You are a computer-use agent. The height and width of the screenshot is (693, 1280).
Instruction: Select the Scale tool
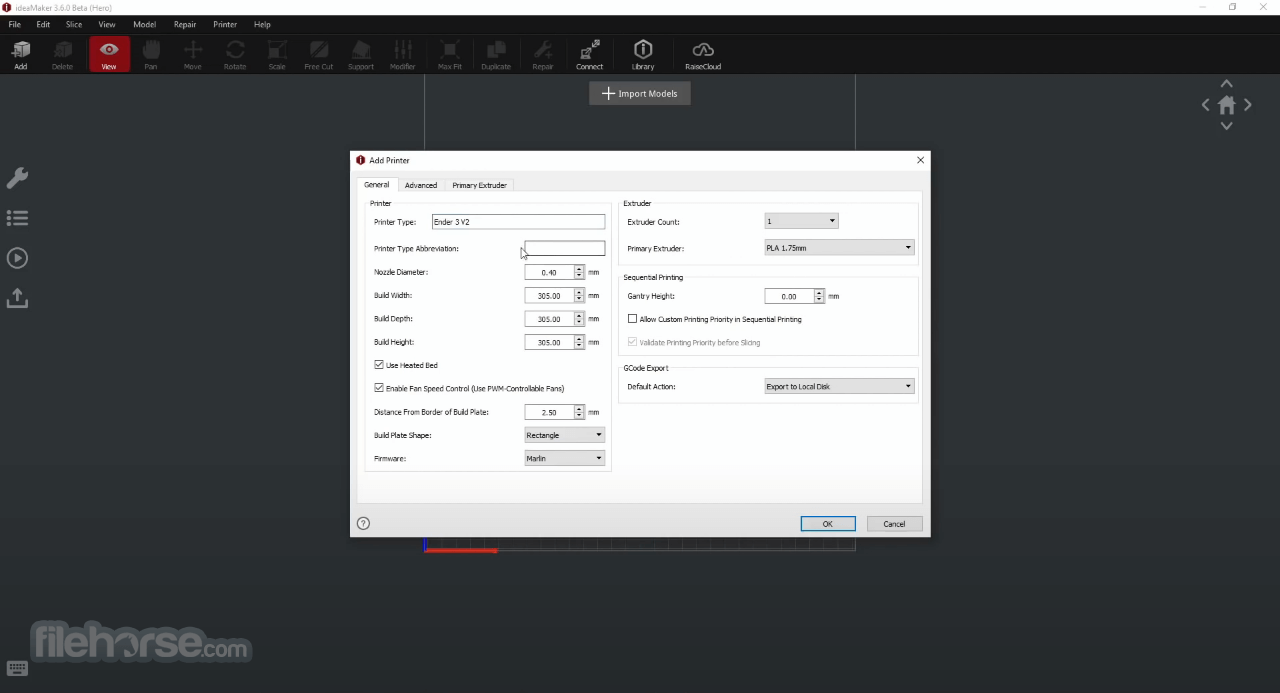(277, 55)
